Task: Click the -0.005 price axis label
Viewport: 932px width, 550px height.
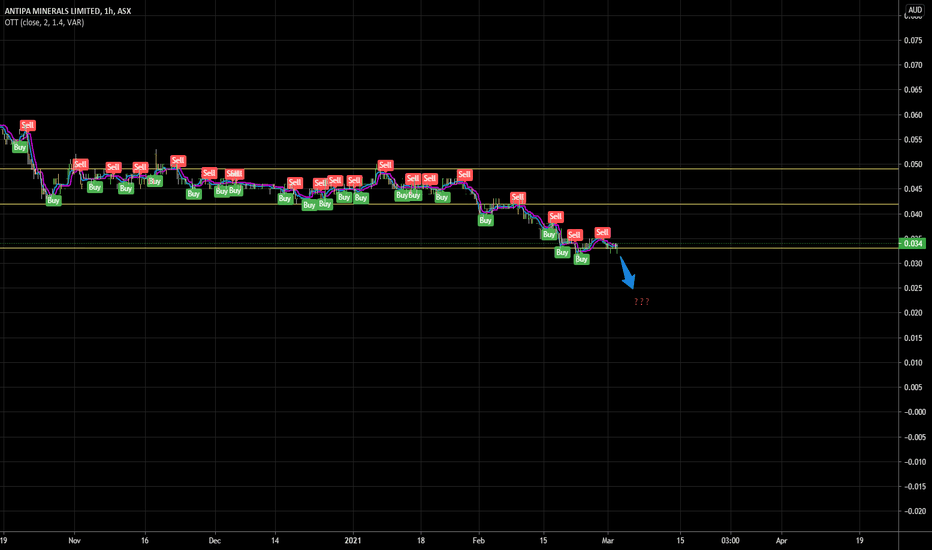Action: tap(914, 437)
